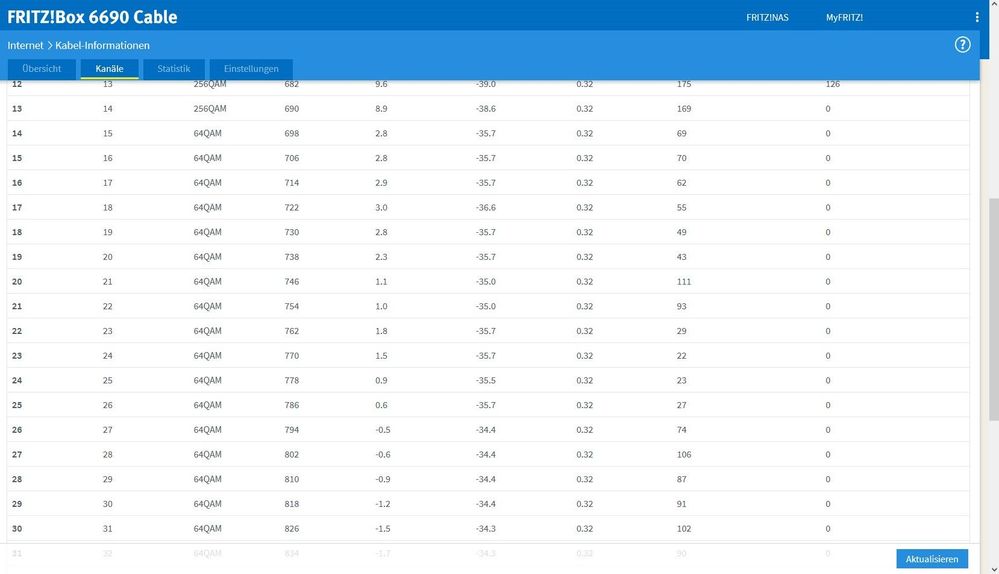The image size is (999, 574).
Task: Click the -38.6 MSE value
Action: point(485,109)
